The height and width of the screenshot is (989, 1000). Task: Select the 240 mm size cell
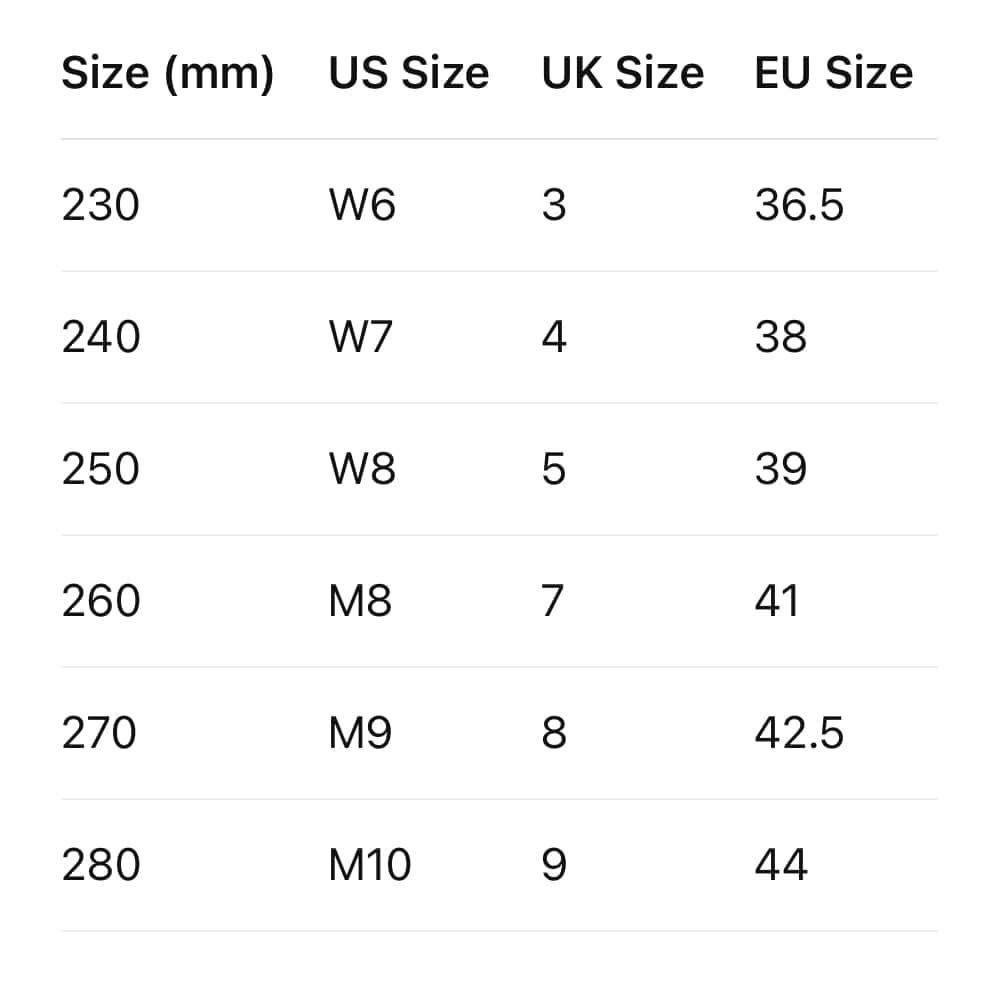[100, 337]
